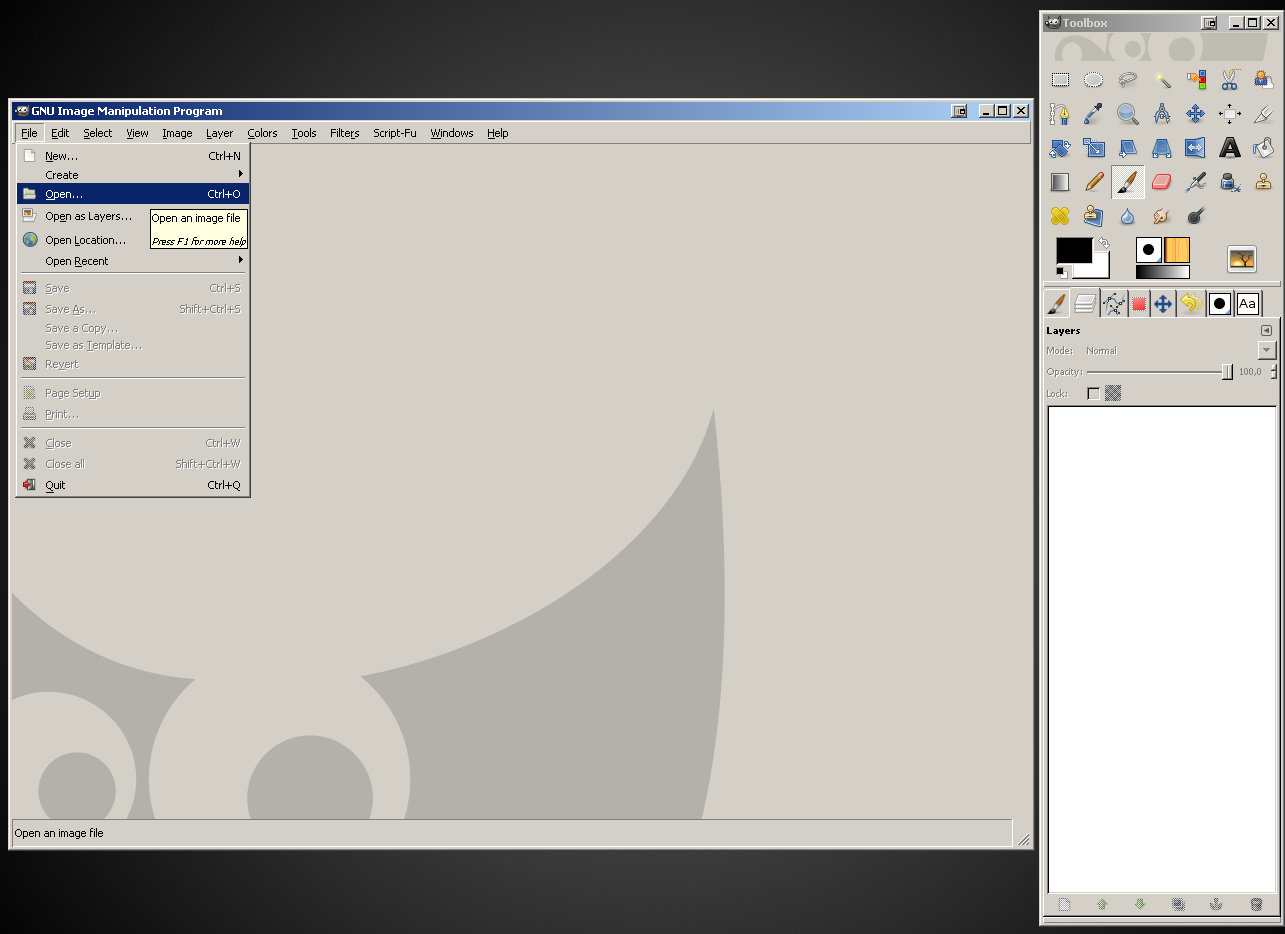Activate the Fuzzy Select magic wand
This screenshot has width=1285, height=934.
pyautogui.click(x=1162, y=81)
